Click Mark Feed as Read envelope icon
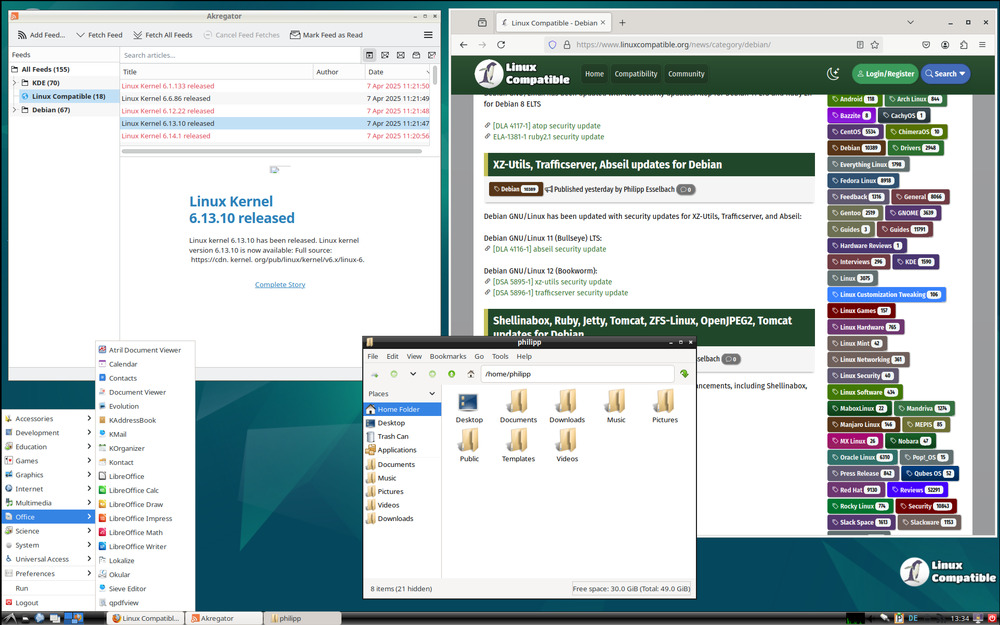Image resolution: width=1000 pixels, height=625 pixels. click(296, 35)
